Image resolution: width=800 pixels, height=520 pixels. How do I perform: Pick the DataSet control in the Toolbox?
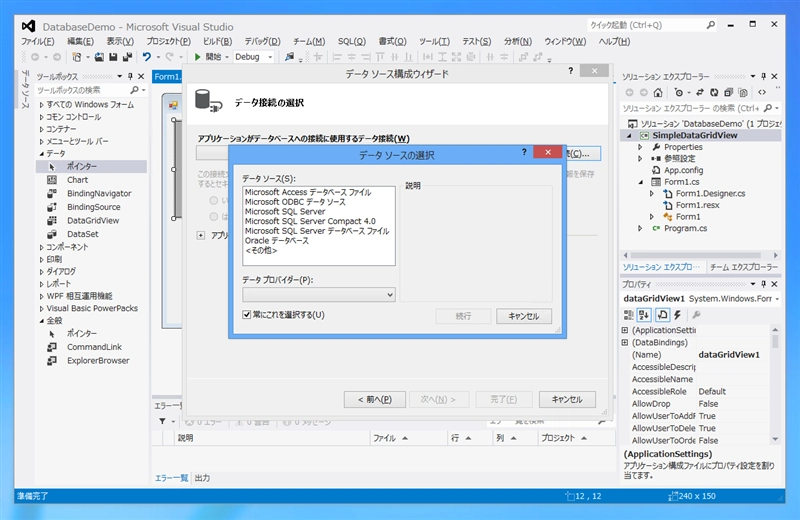pyautogui.click(x=83, y=234)
